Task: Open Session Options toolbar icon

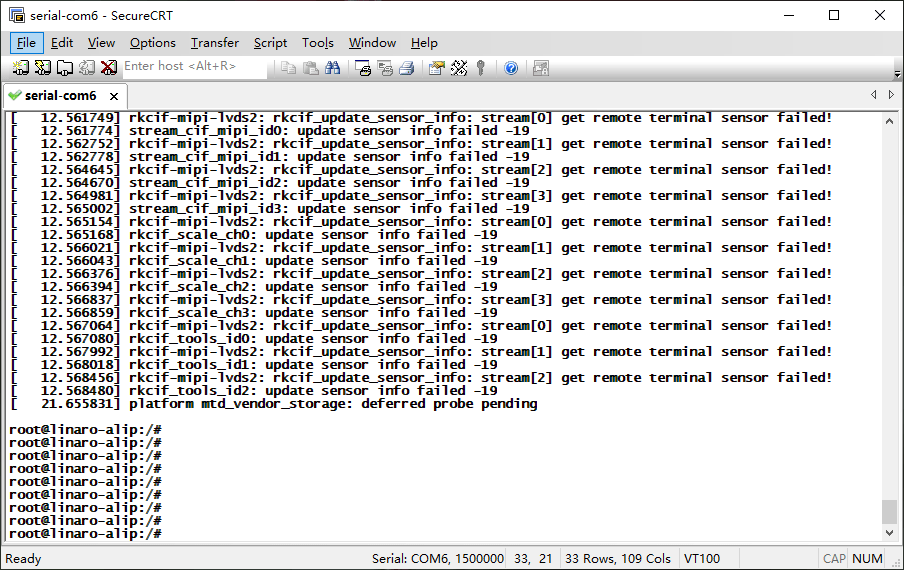Action: point(436,68)
